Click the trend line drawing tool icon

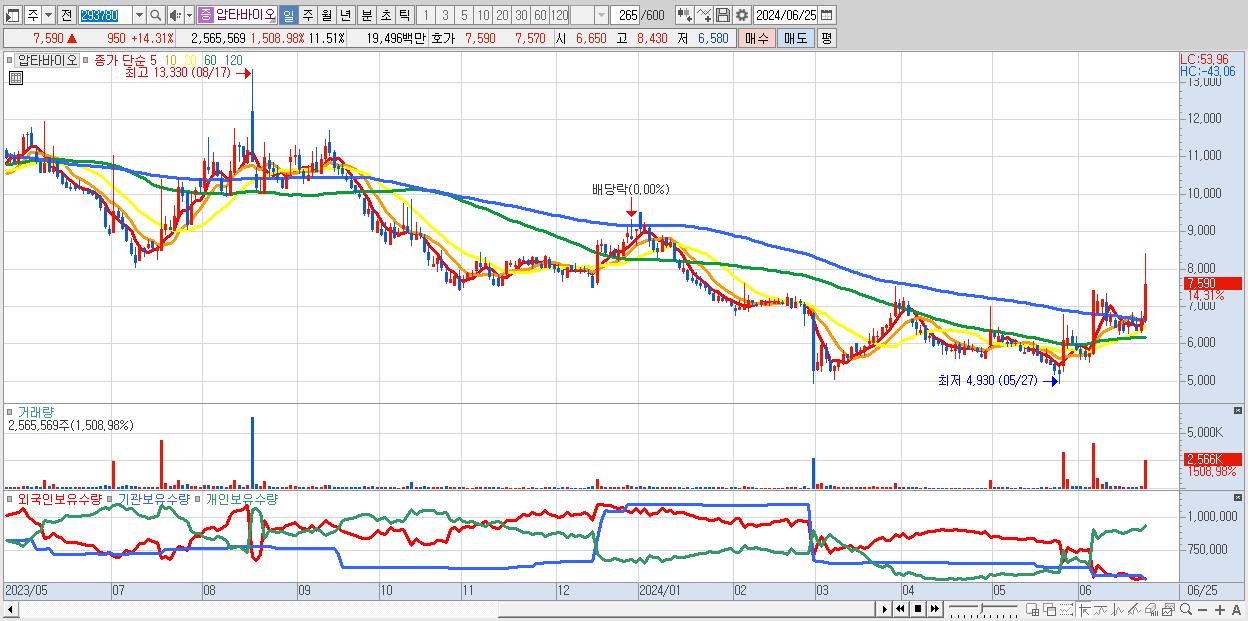point(1135,610)
